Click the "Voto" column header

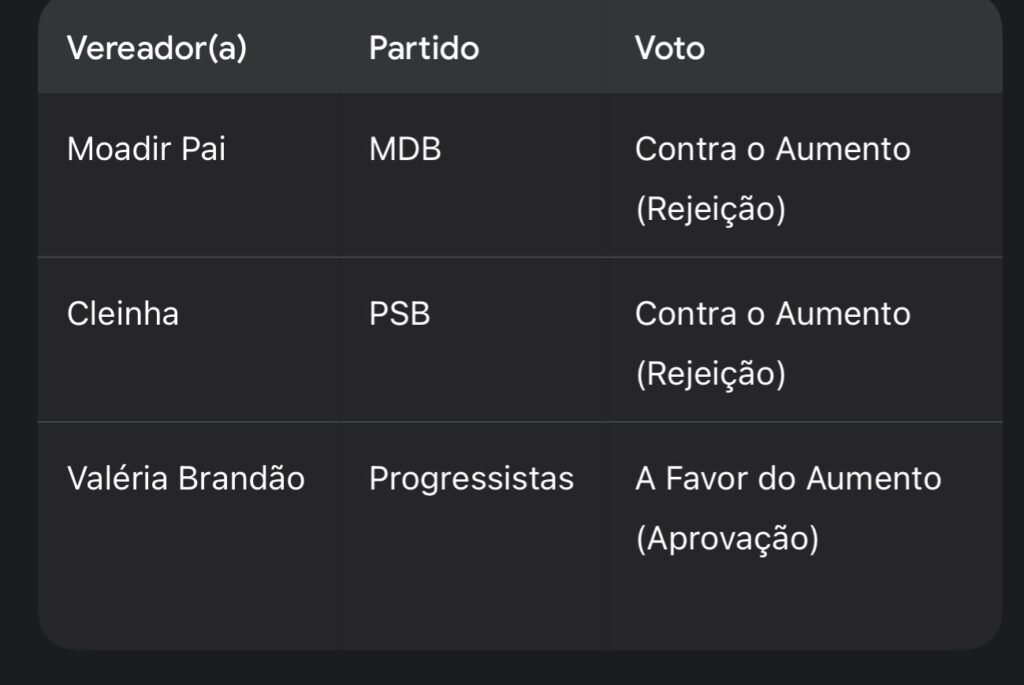click(669, 48)
